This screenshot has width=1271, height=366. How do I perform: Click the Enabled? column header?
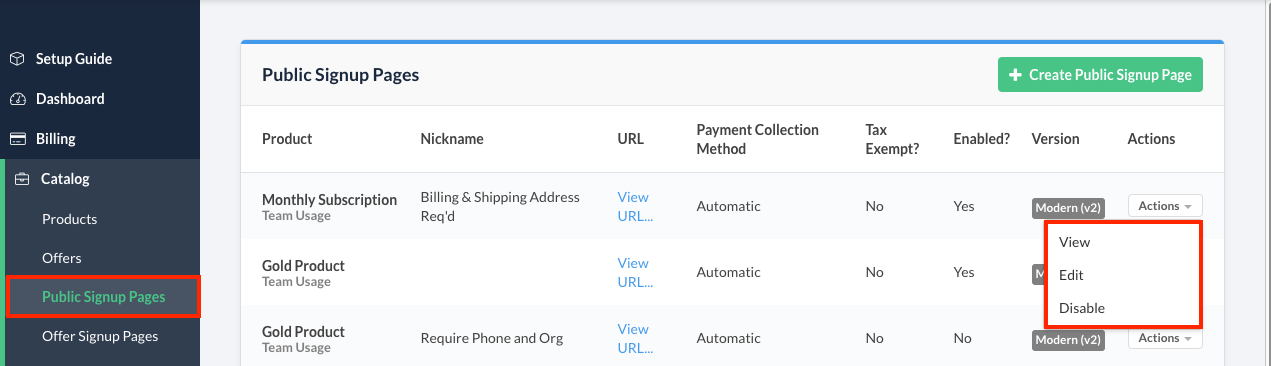982,139
